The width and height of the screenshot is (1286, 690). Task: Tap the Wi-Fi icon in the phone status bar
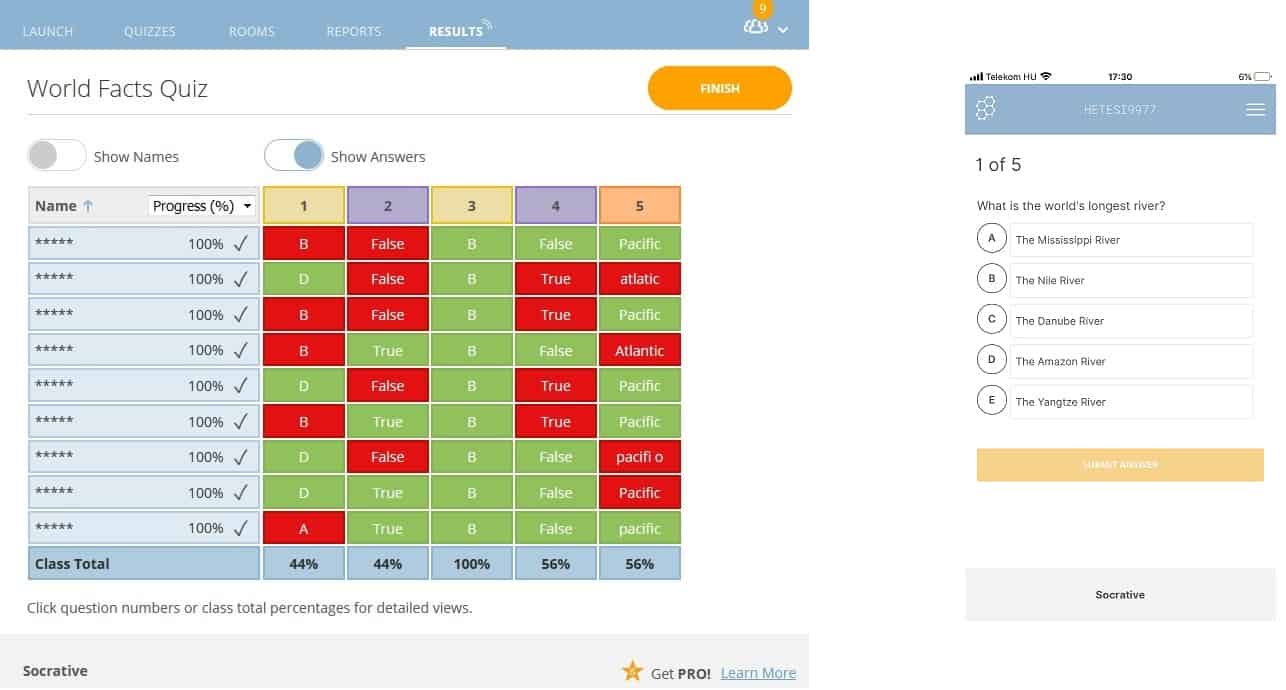coord(1047,76)
